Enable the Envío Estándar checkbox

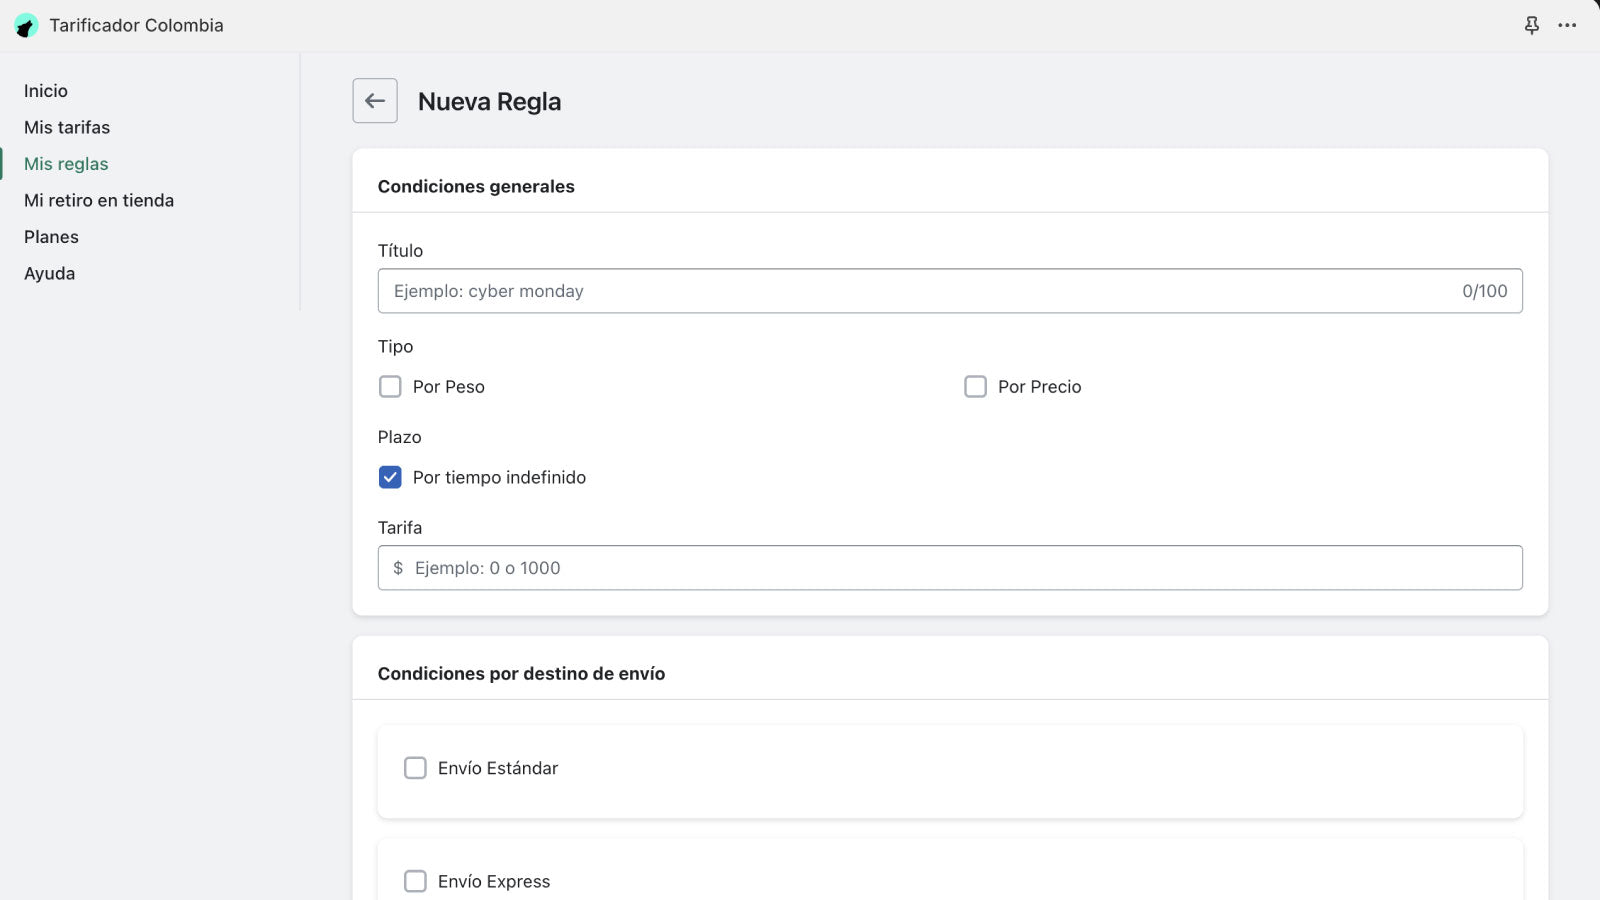tap(415, 768)
